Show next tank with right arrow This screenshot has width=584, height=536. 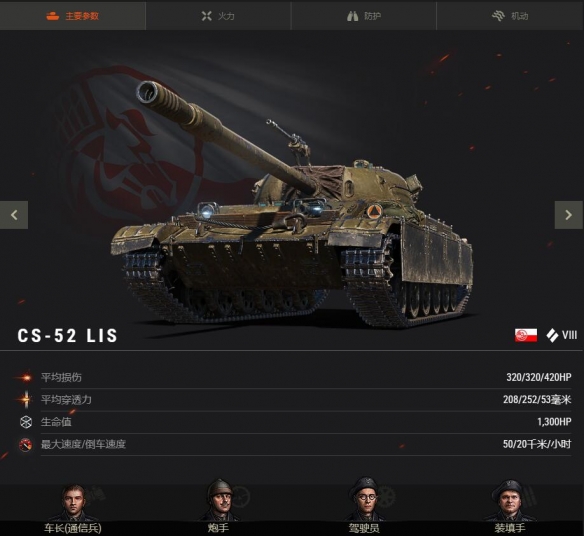coord(569,215)
